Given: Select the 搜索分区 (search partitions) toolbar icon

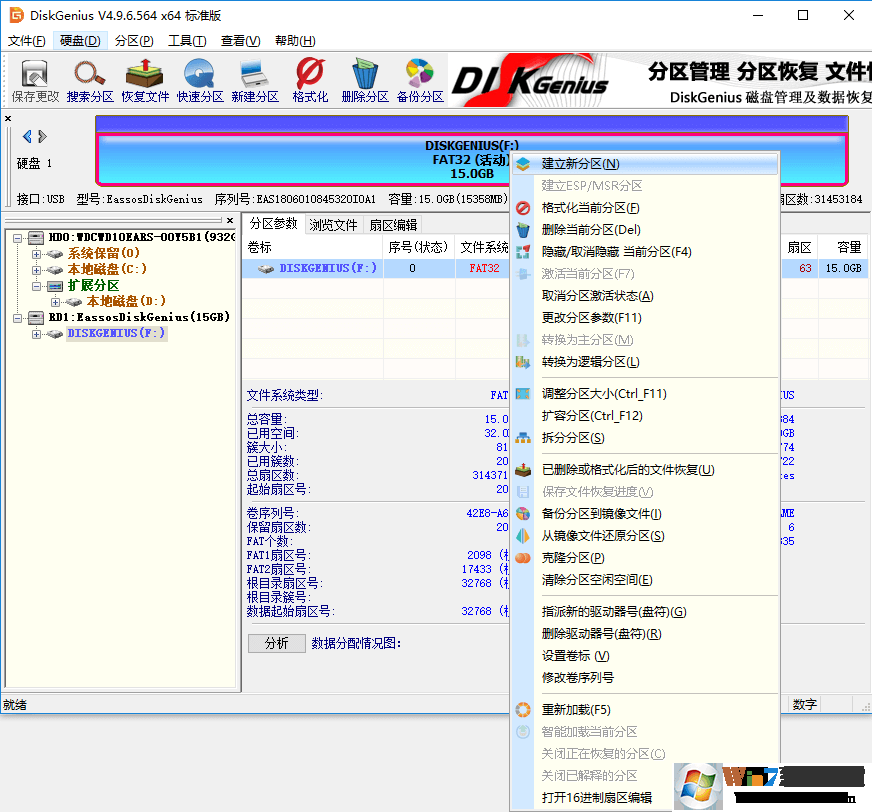Looking at the screenshot, I should click(x=90, y=80).
